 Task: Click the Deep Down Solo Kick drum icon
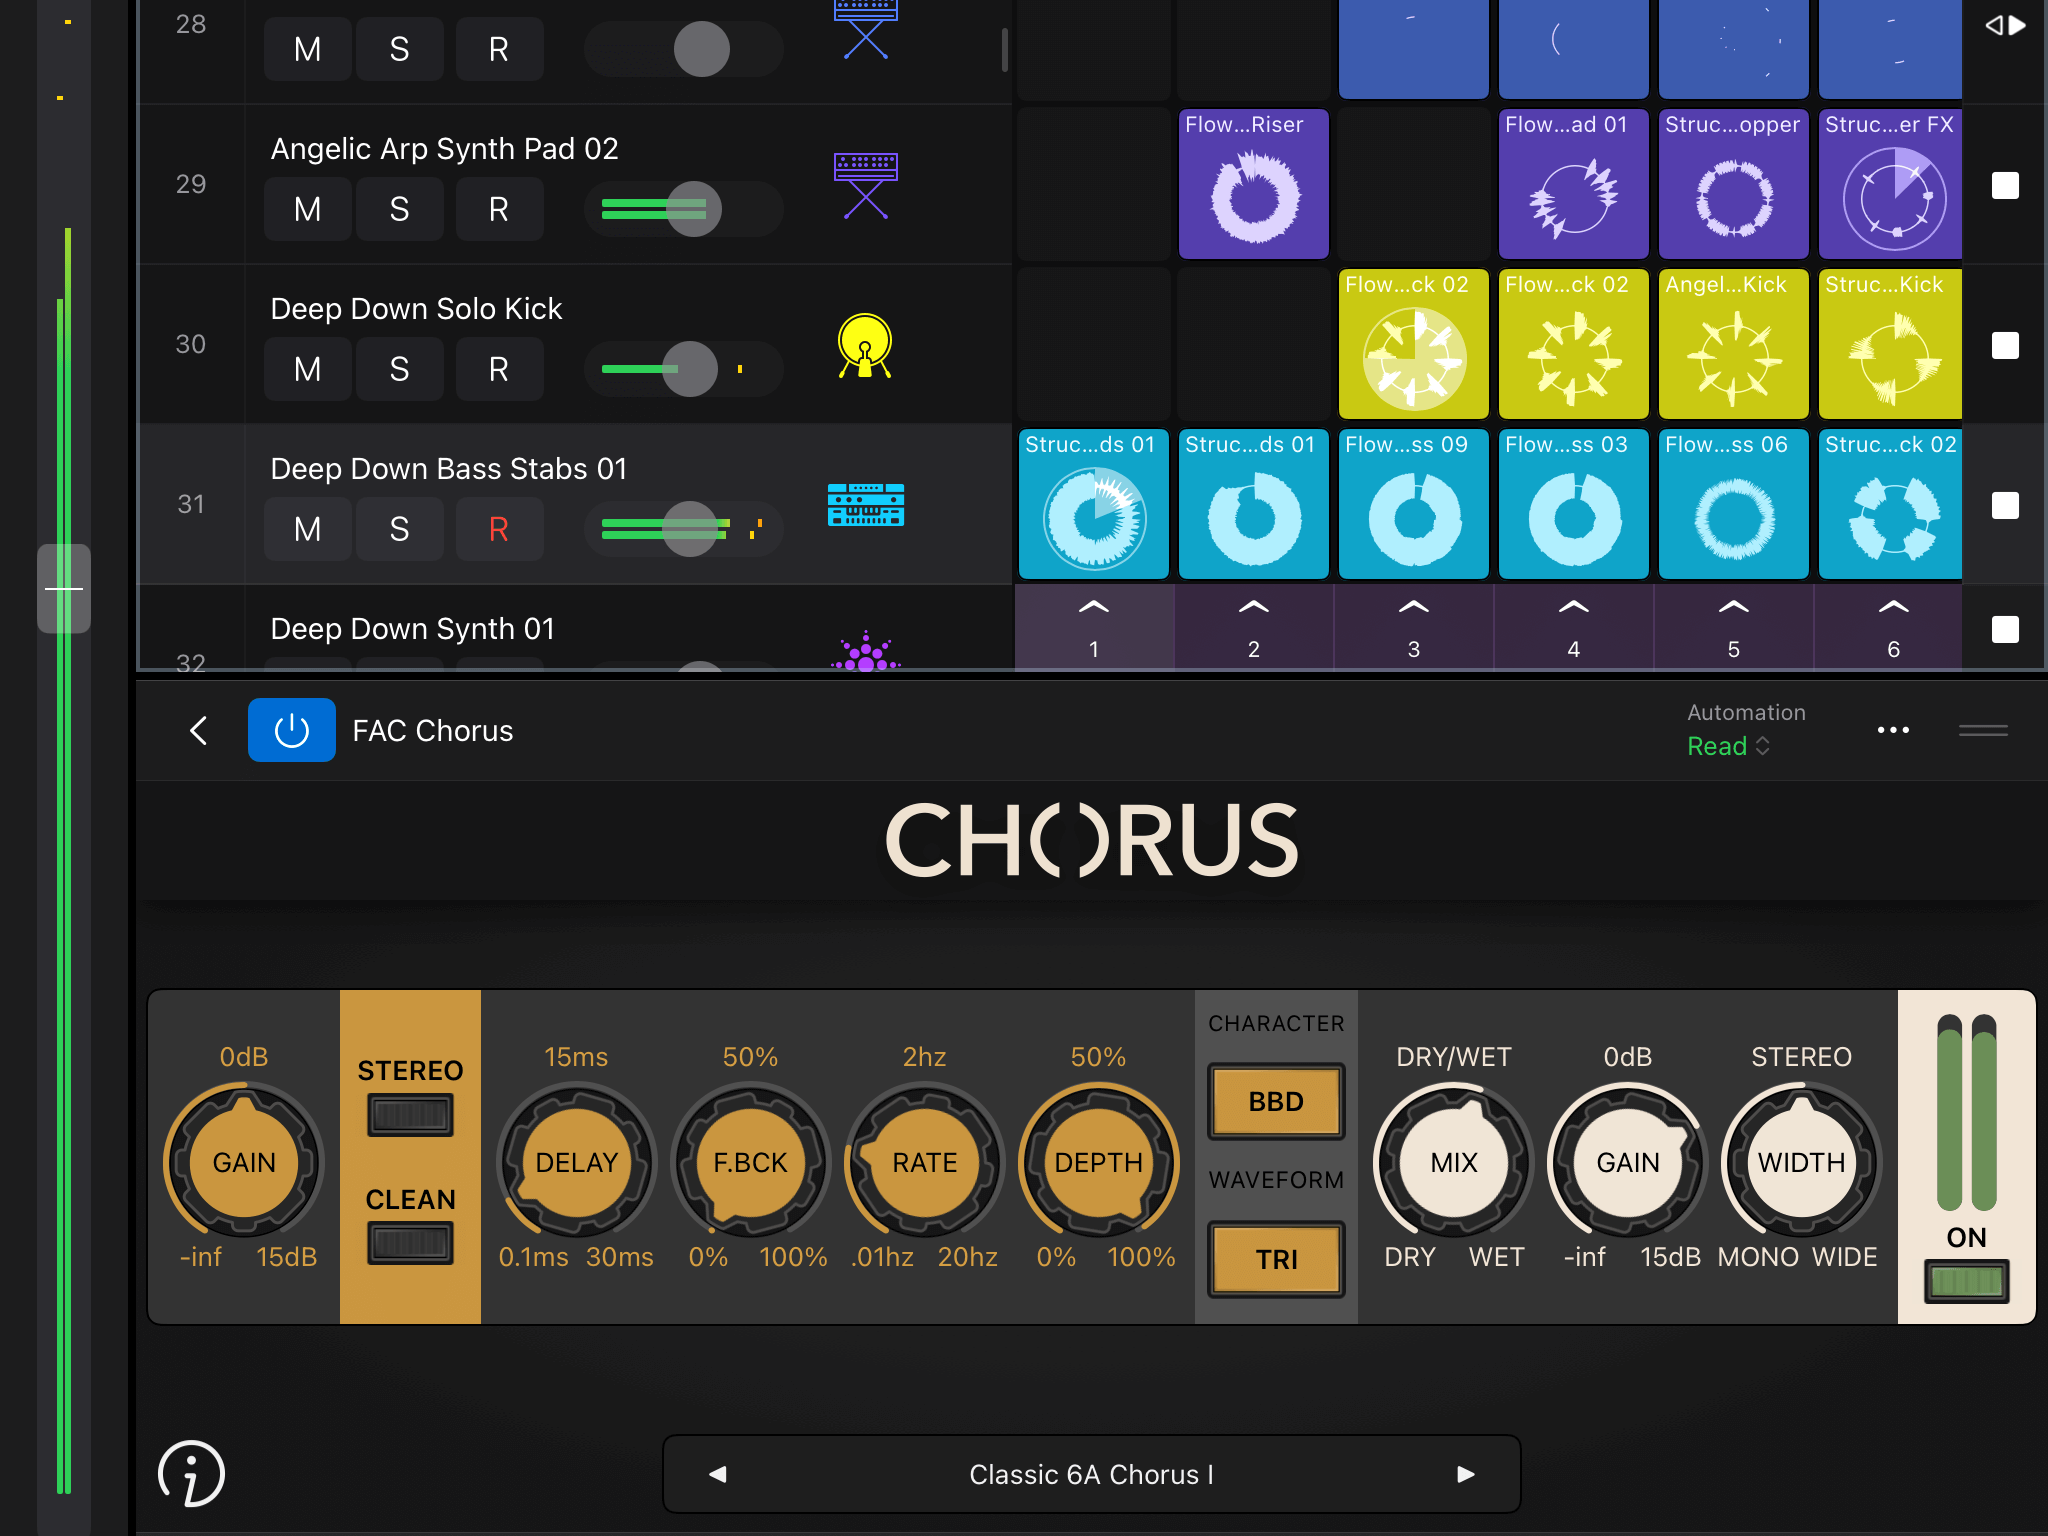(865, 346)
